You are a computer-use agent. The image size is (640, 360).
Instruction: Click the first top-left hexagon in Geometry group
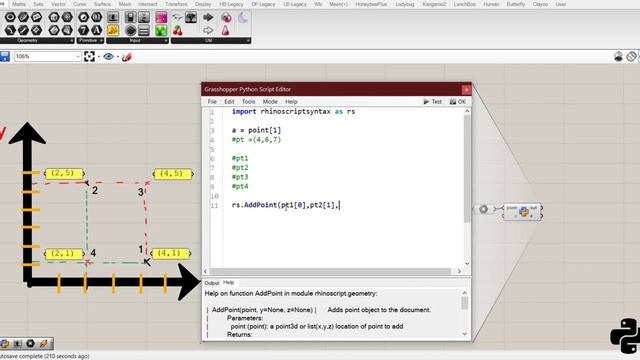point(10,17)
